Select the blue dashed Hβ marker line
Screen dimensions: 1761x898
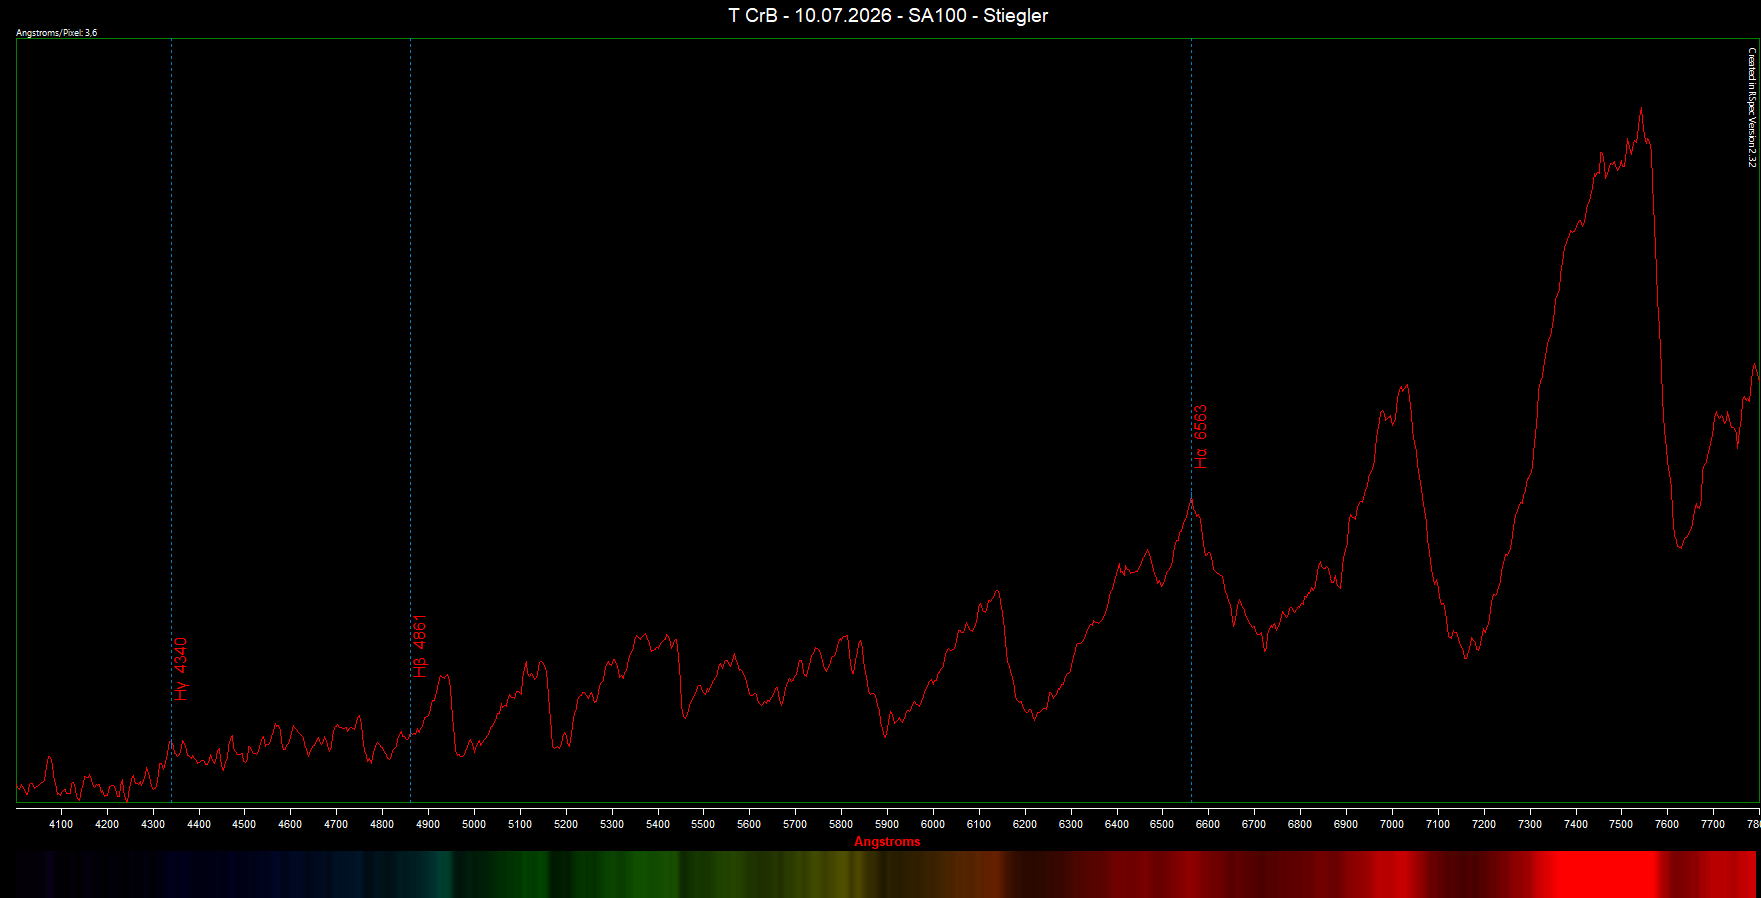pos(410,420)
